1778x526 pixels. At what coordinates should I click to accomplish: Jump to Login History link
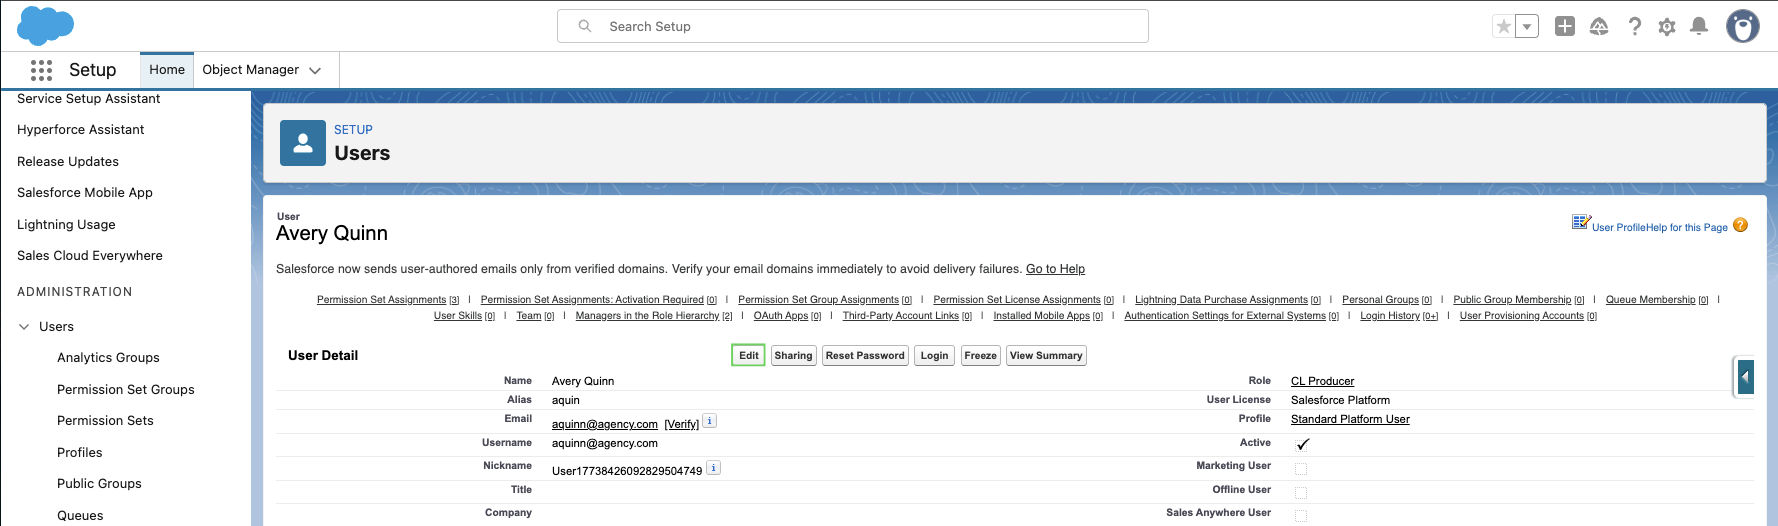tap(1399, 316)
